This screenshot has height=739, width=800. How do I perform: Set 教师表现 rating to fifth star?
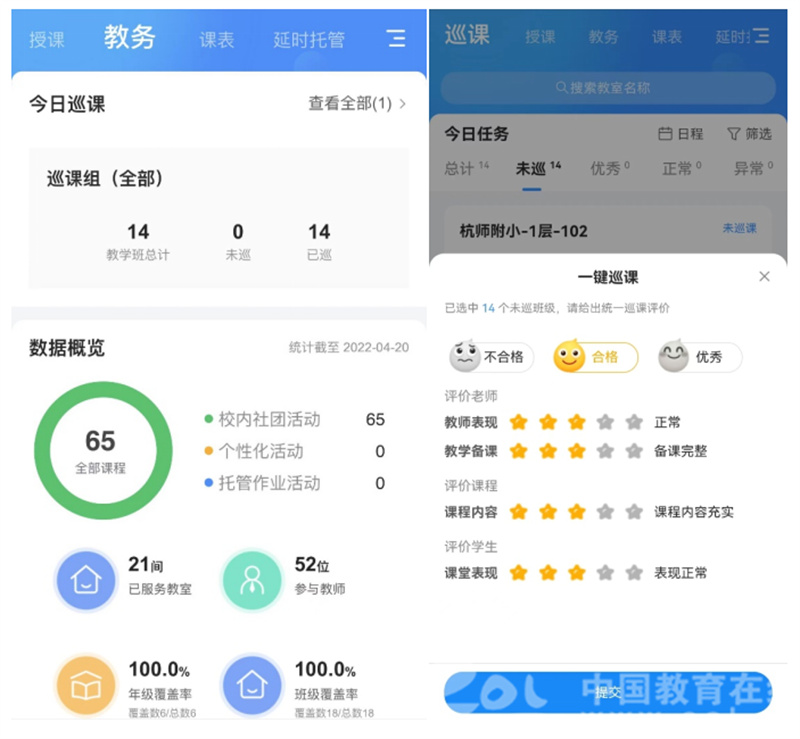(x=634, y=422)
